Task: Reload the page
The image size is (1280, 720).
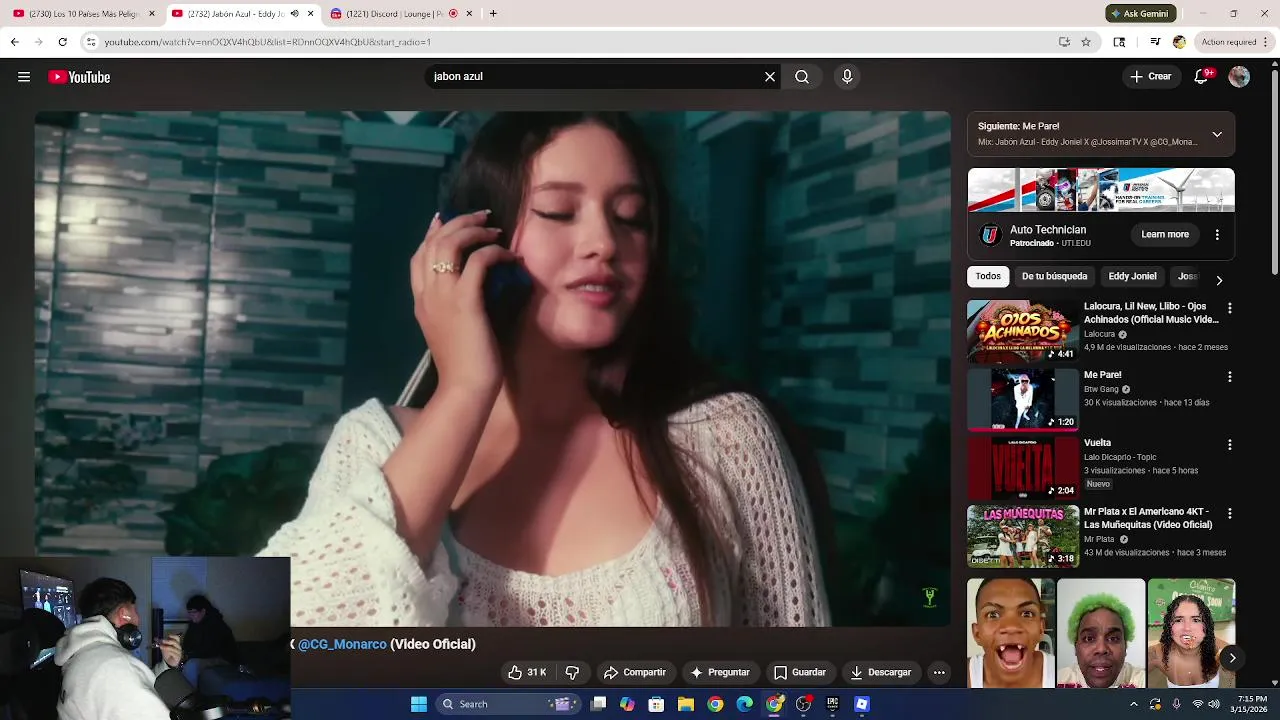Action: click(x=62, y=42)
